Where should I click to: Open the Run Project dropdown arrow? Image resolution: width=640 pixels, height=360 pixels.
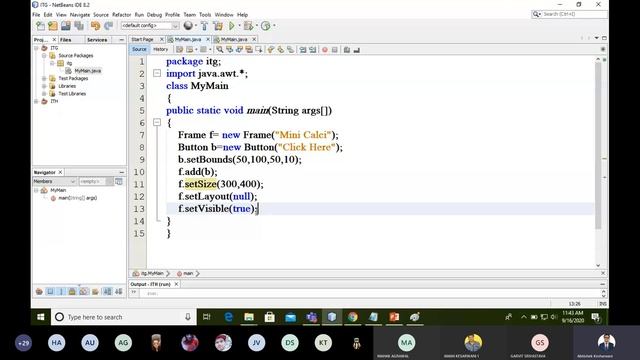pos(239,26)
